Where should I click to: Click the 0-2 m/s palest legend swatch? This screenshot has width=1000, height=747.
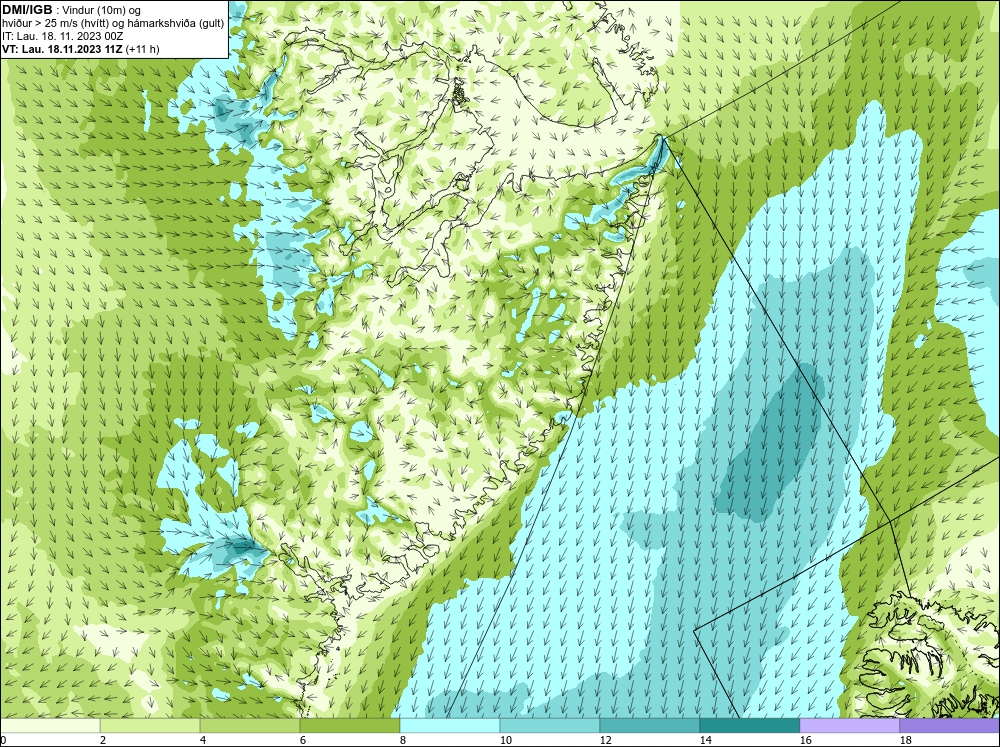click(50, 726)
